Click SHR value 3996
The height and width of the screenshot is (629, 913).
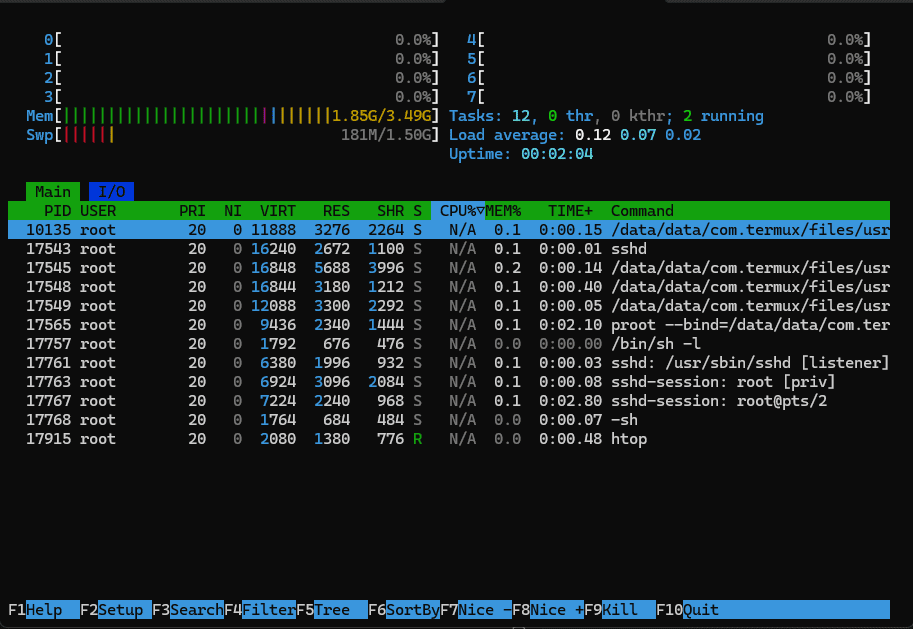386,268
